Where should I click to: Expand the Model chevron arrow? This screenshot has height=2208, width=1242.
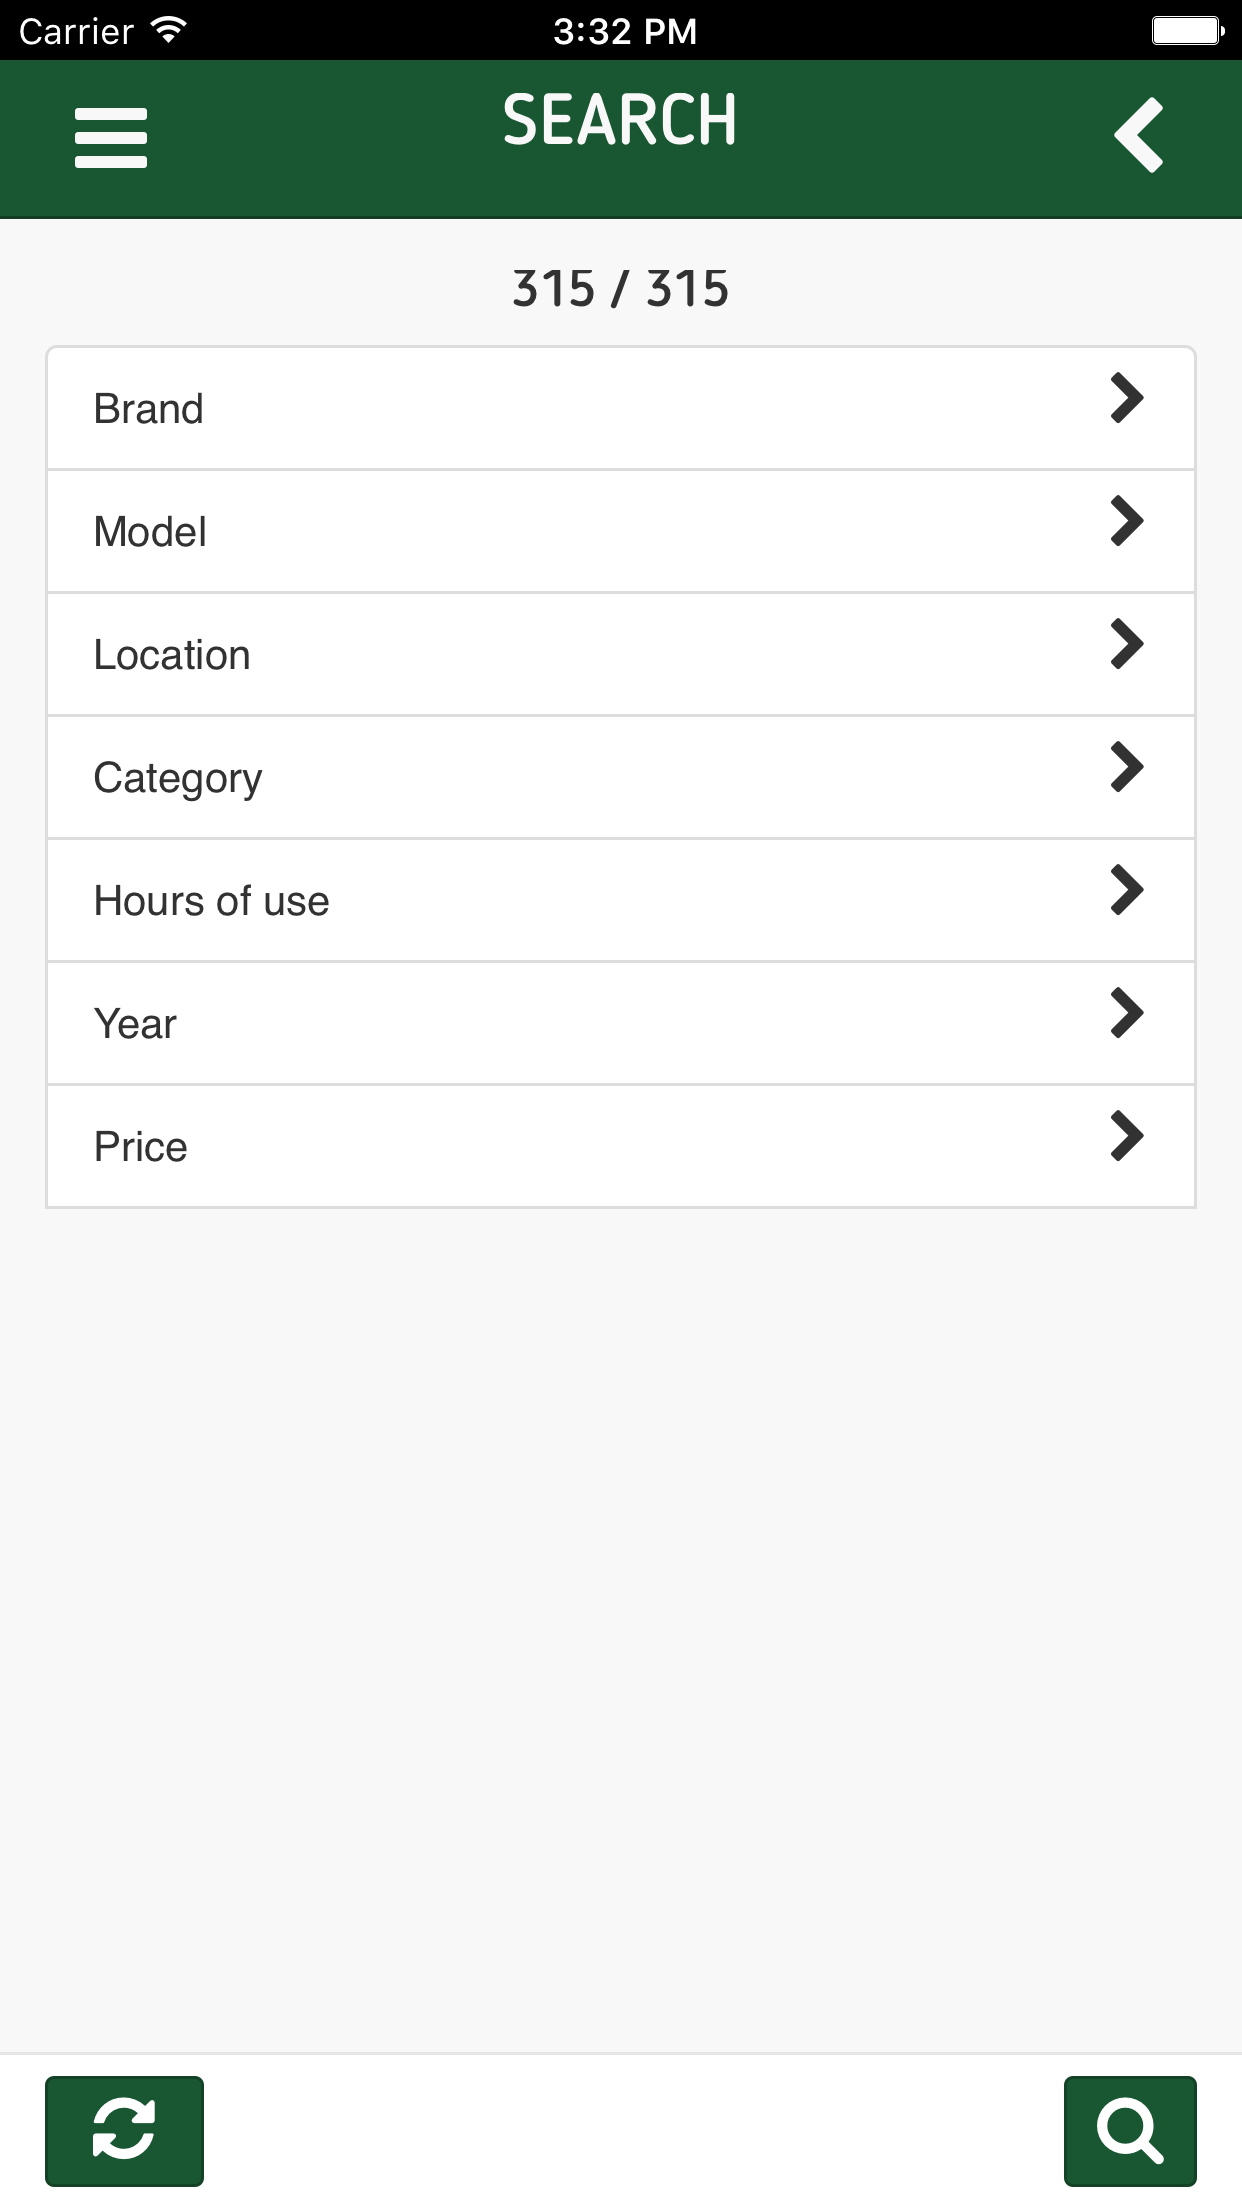tap(1127, 522)
